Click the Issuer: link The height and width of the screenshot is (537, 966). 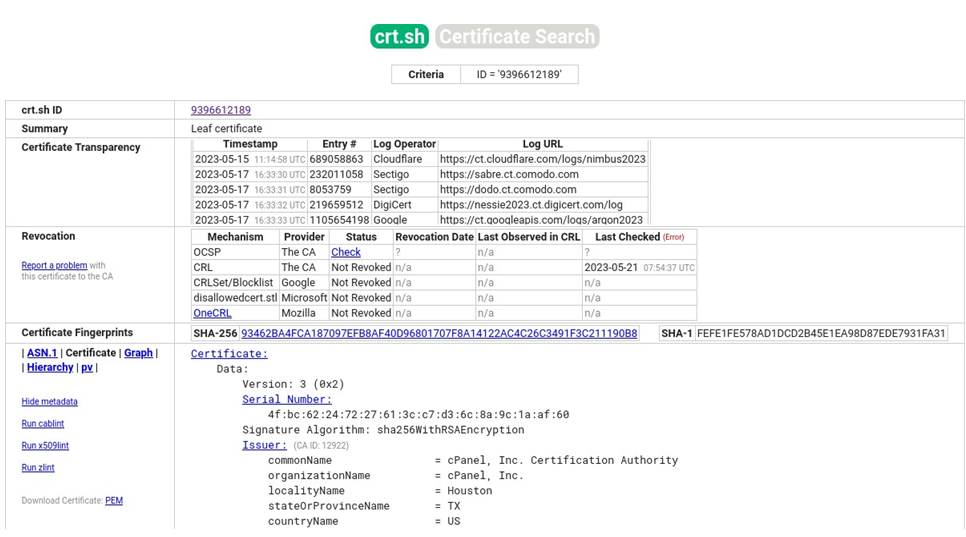coord(264,445)
